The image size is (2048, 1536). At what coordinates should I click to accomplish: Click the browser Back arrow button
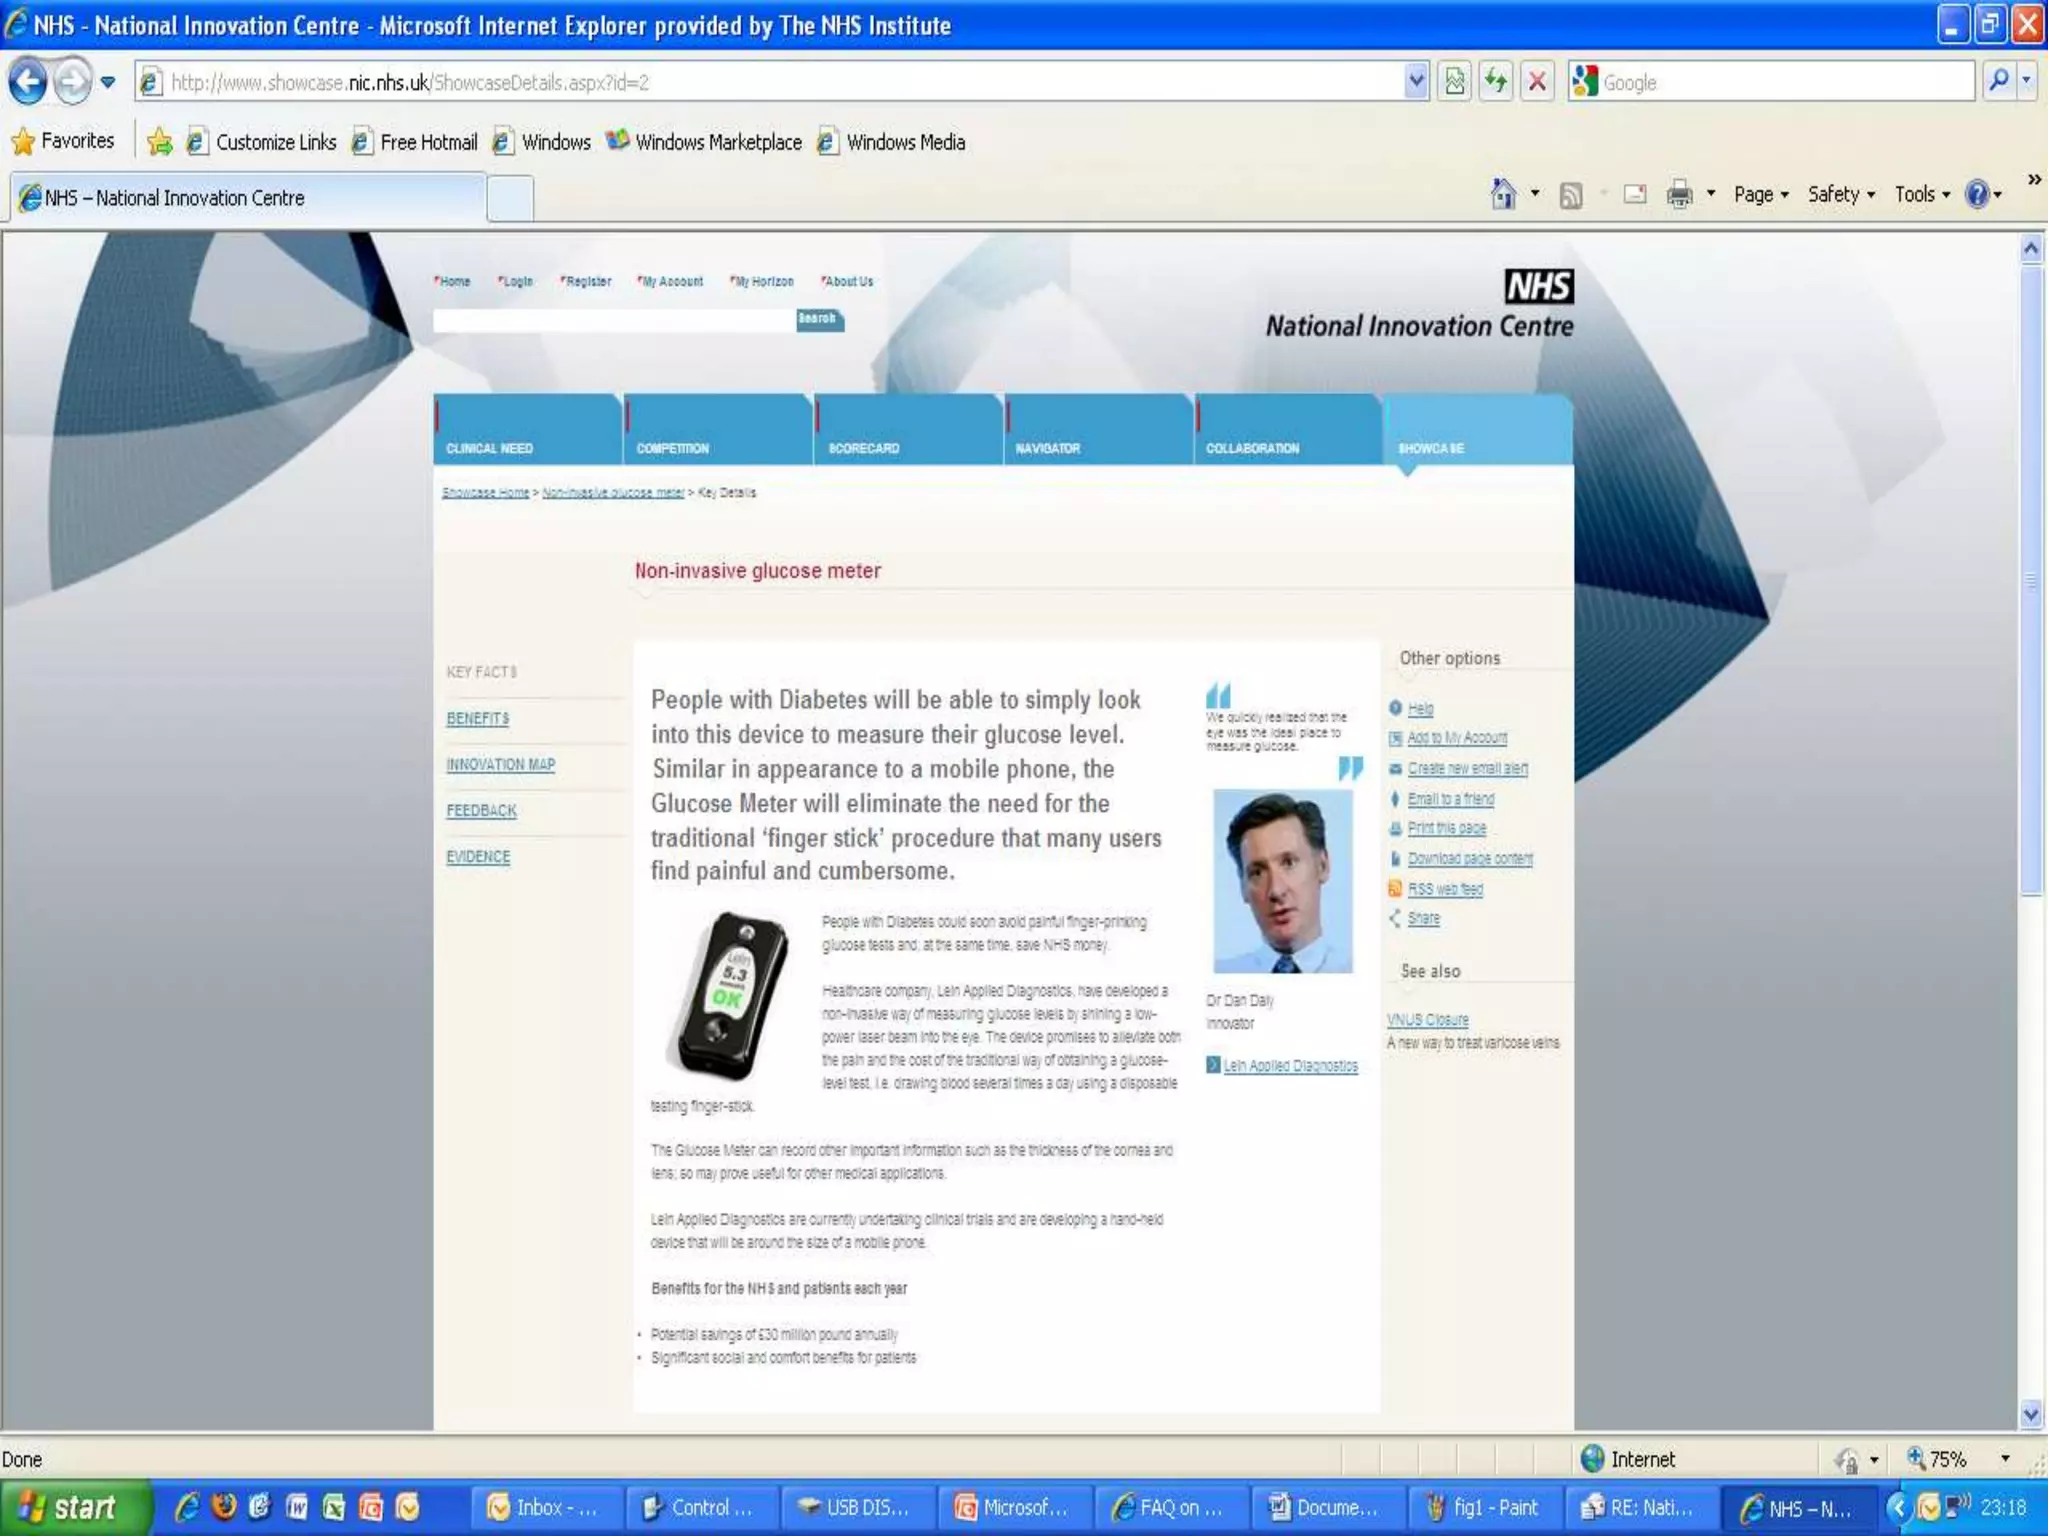(x=28, y=82)
